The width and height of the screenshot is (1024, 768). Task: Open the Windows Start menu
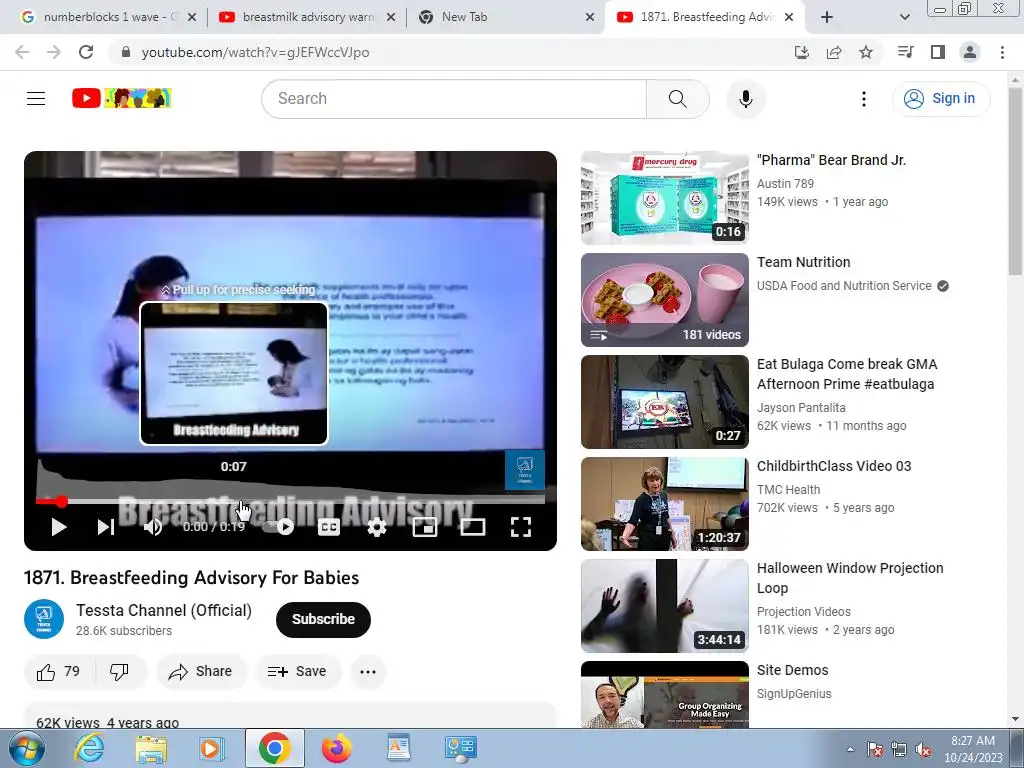(x=27, y=749)
